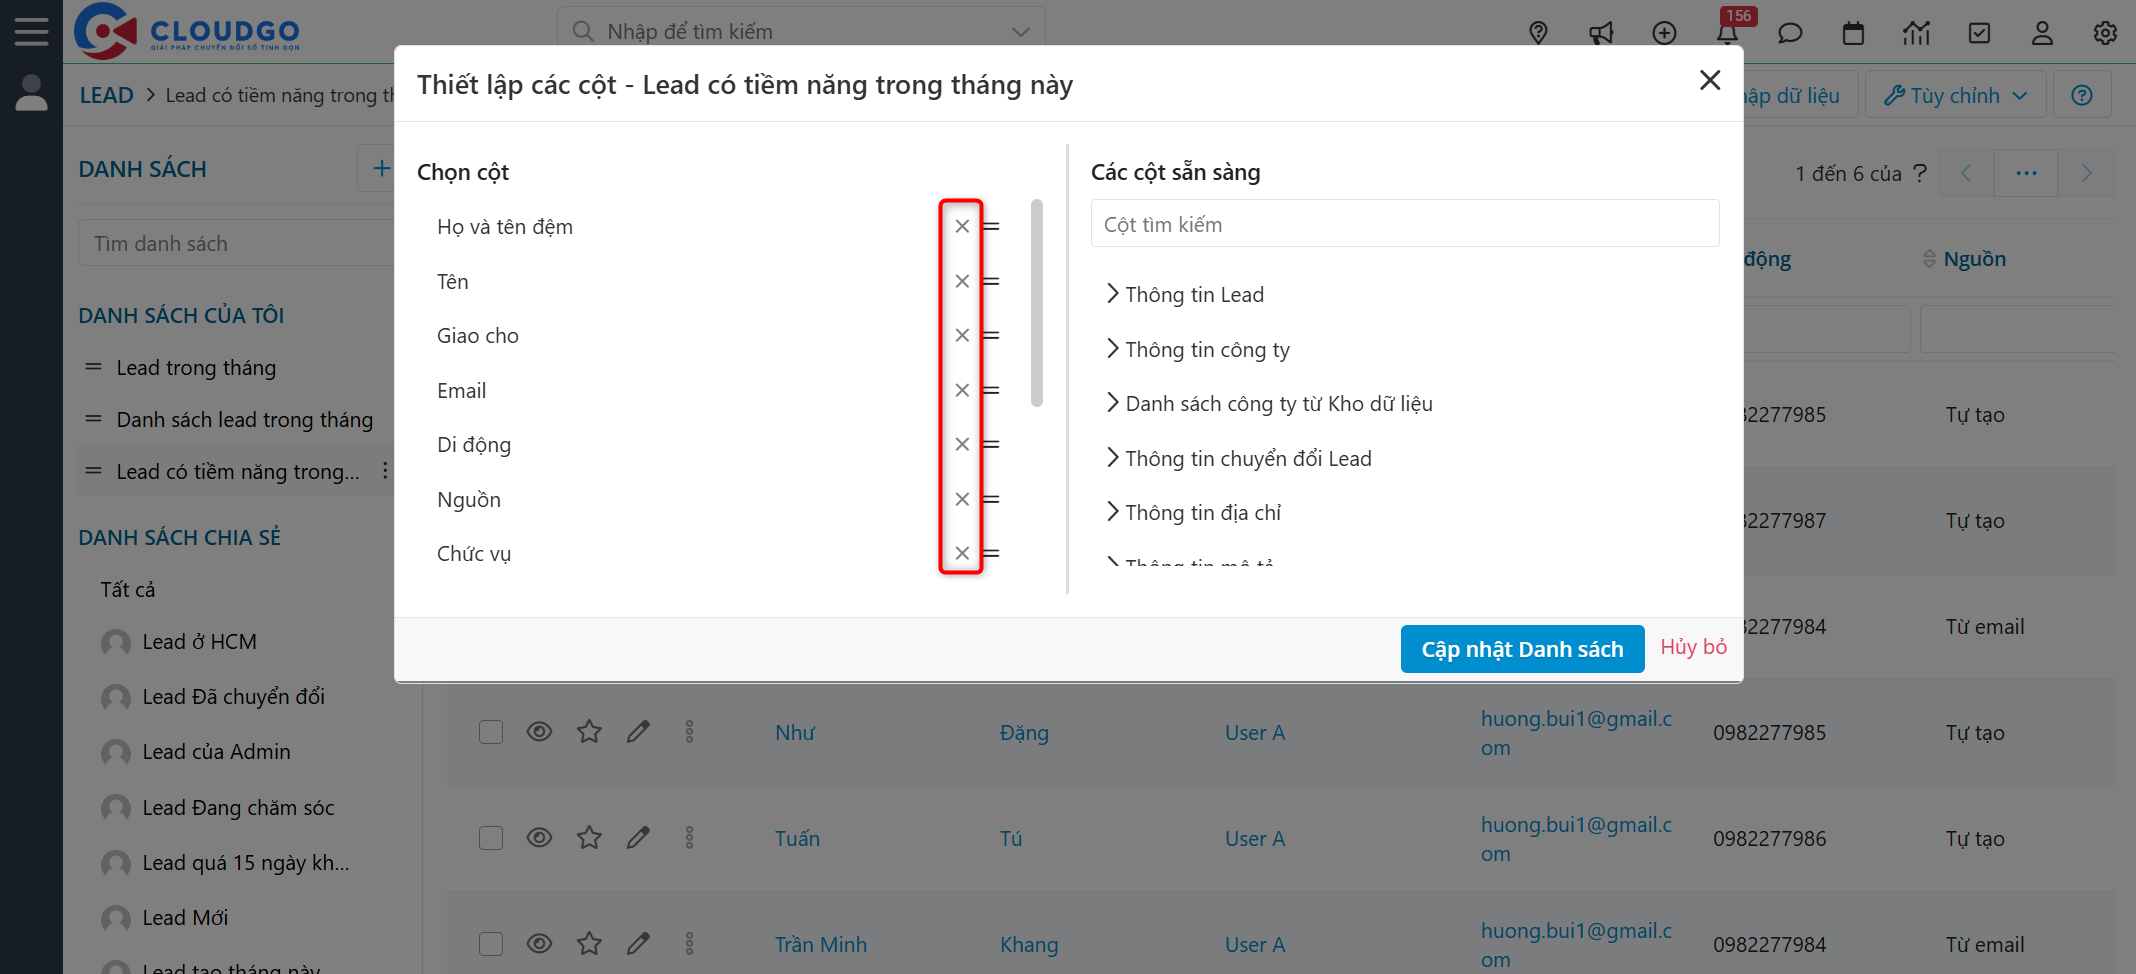Select the row checkbox for lead Tuấn
This screenshot has width=2136, height=974.
point(491,838)
